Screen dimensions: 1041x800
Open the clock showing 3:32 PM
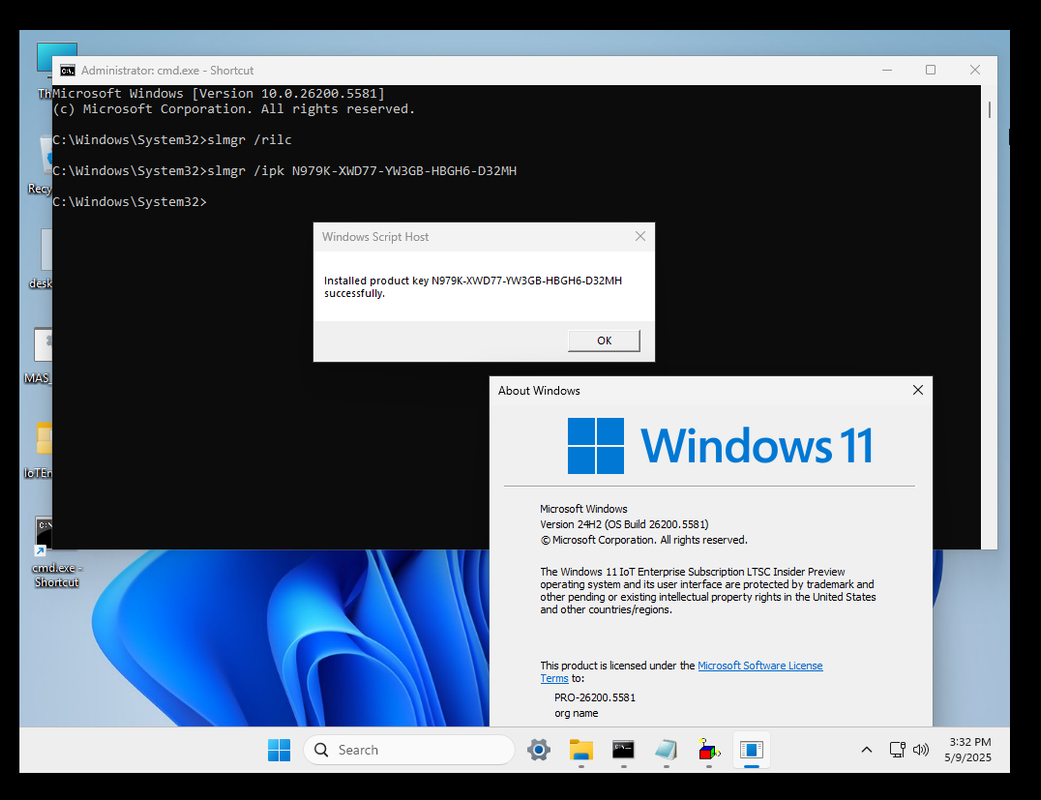coord(968,750)
